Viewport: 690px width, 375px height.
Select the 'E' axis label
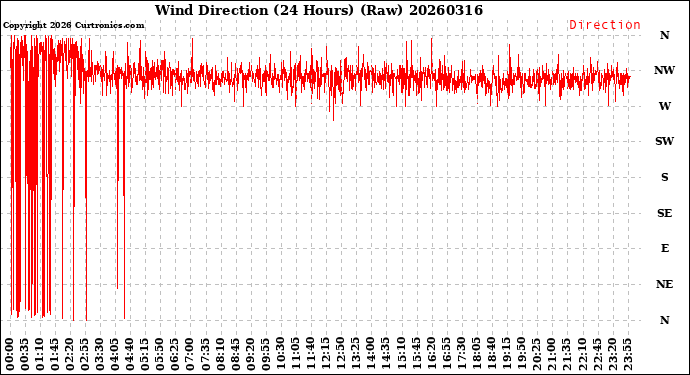click(664, 248)
